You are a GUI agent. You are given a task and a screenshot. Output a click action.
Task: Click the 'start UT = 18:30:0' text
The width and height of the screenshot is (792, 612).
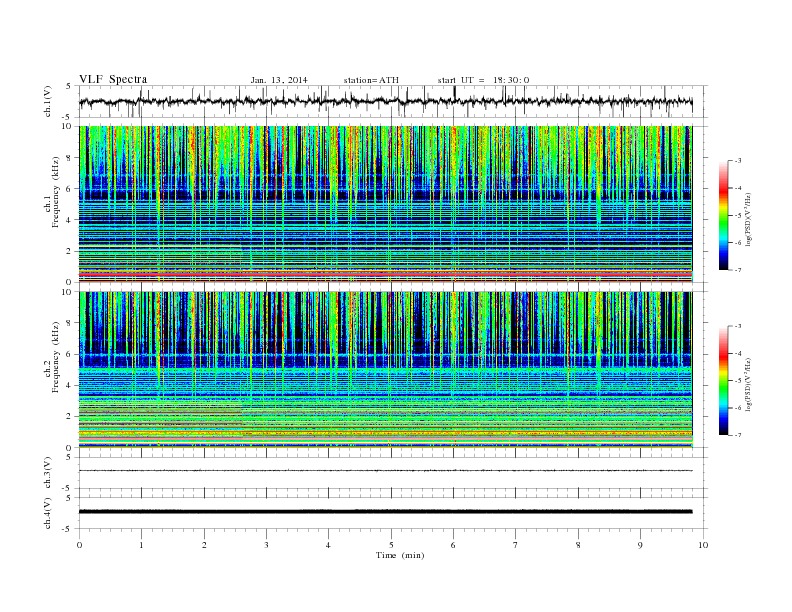tap(483, 80)
